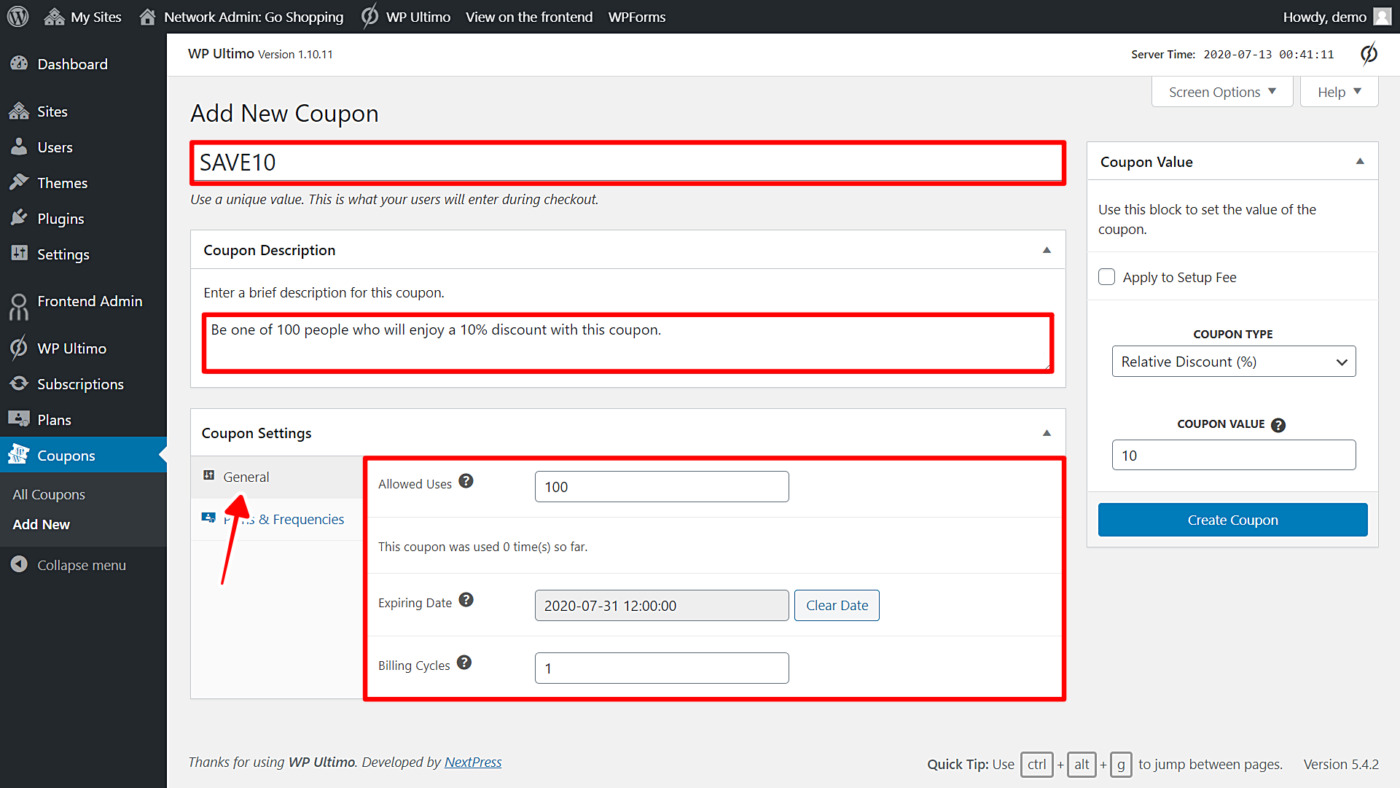Click the General tab icon
This screenshot has height=788, width=1400.
tap(209, 476)
